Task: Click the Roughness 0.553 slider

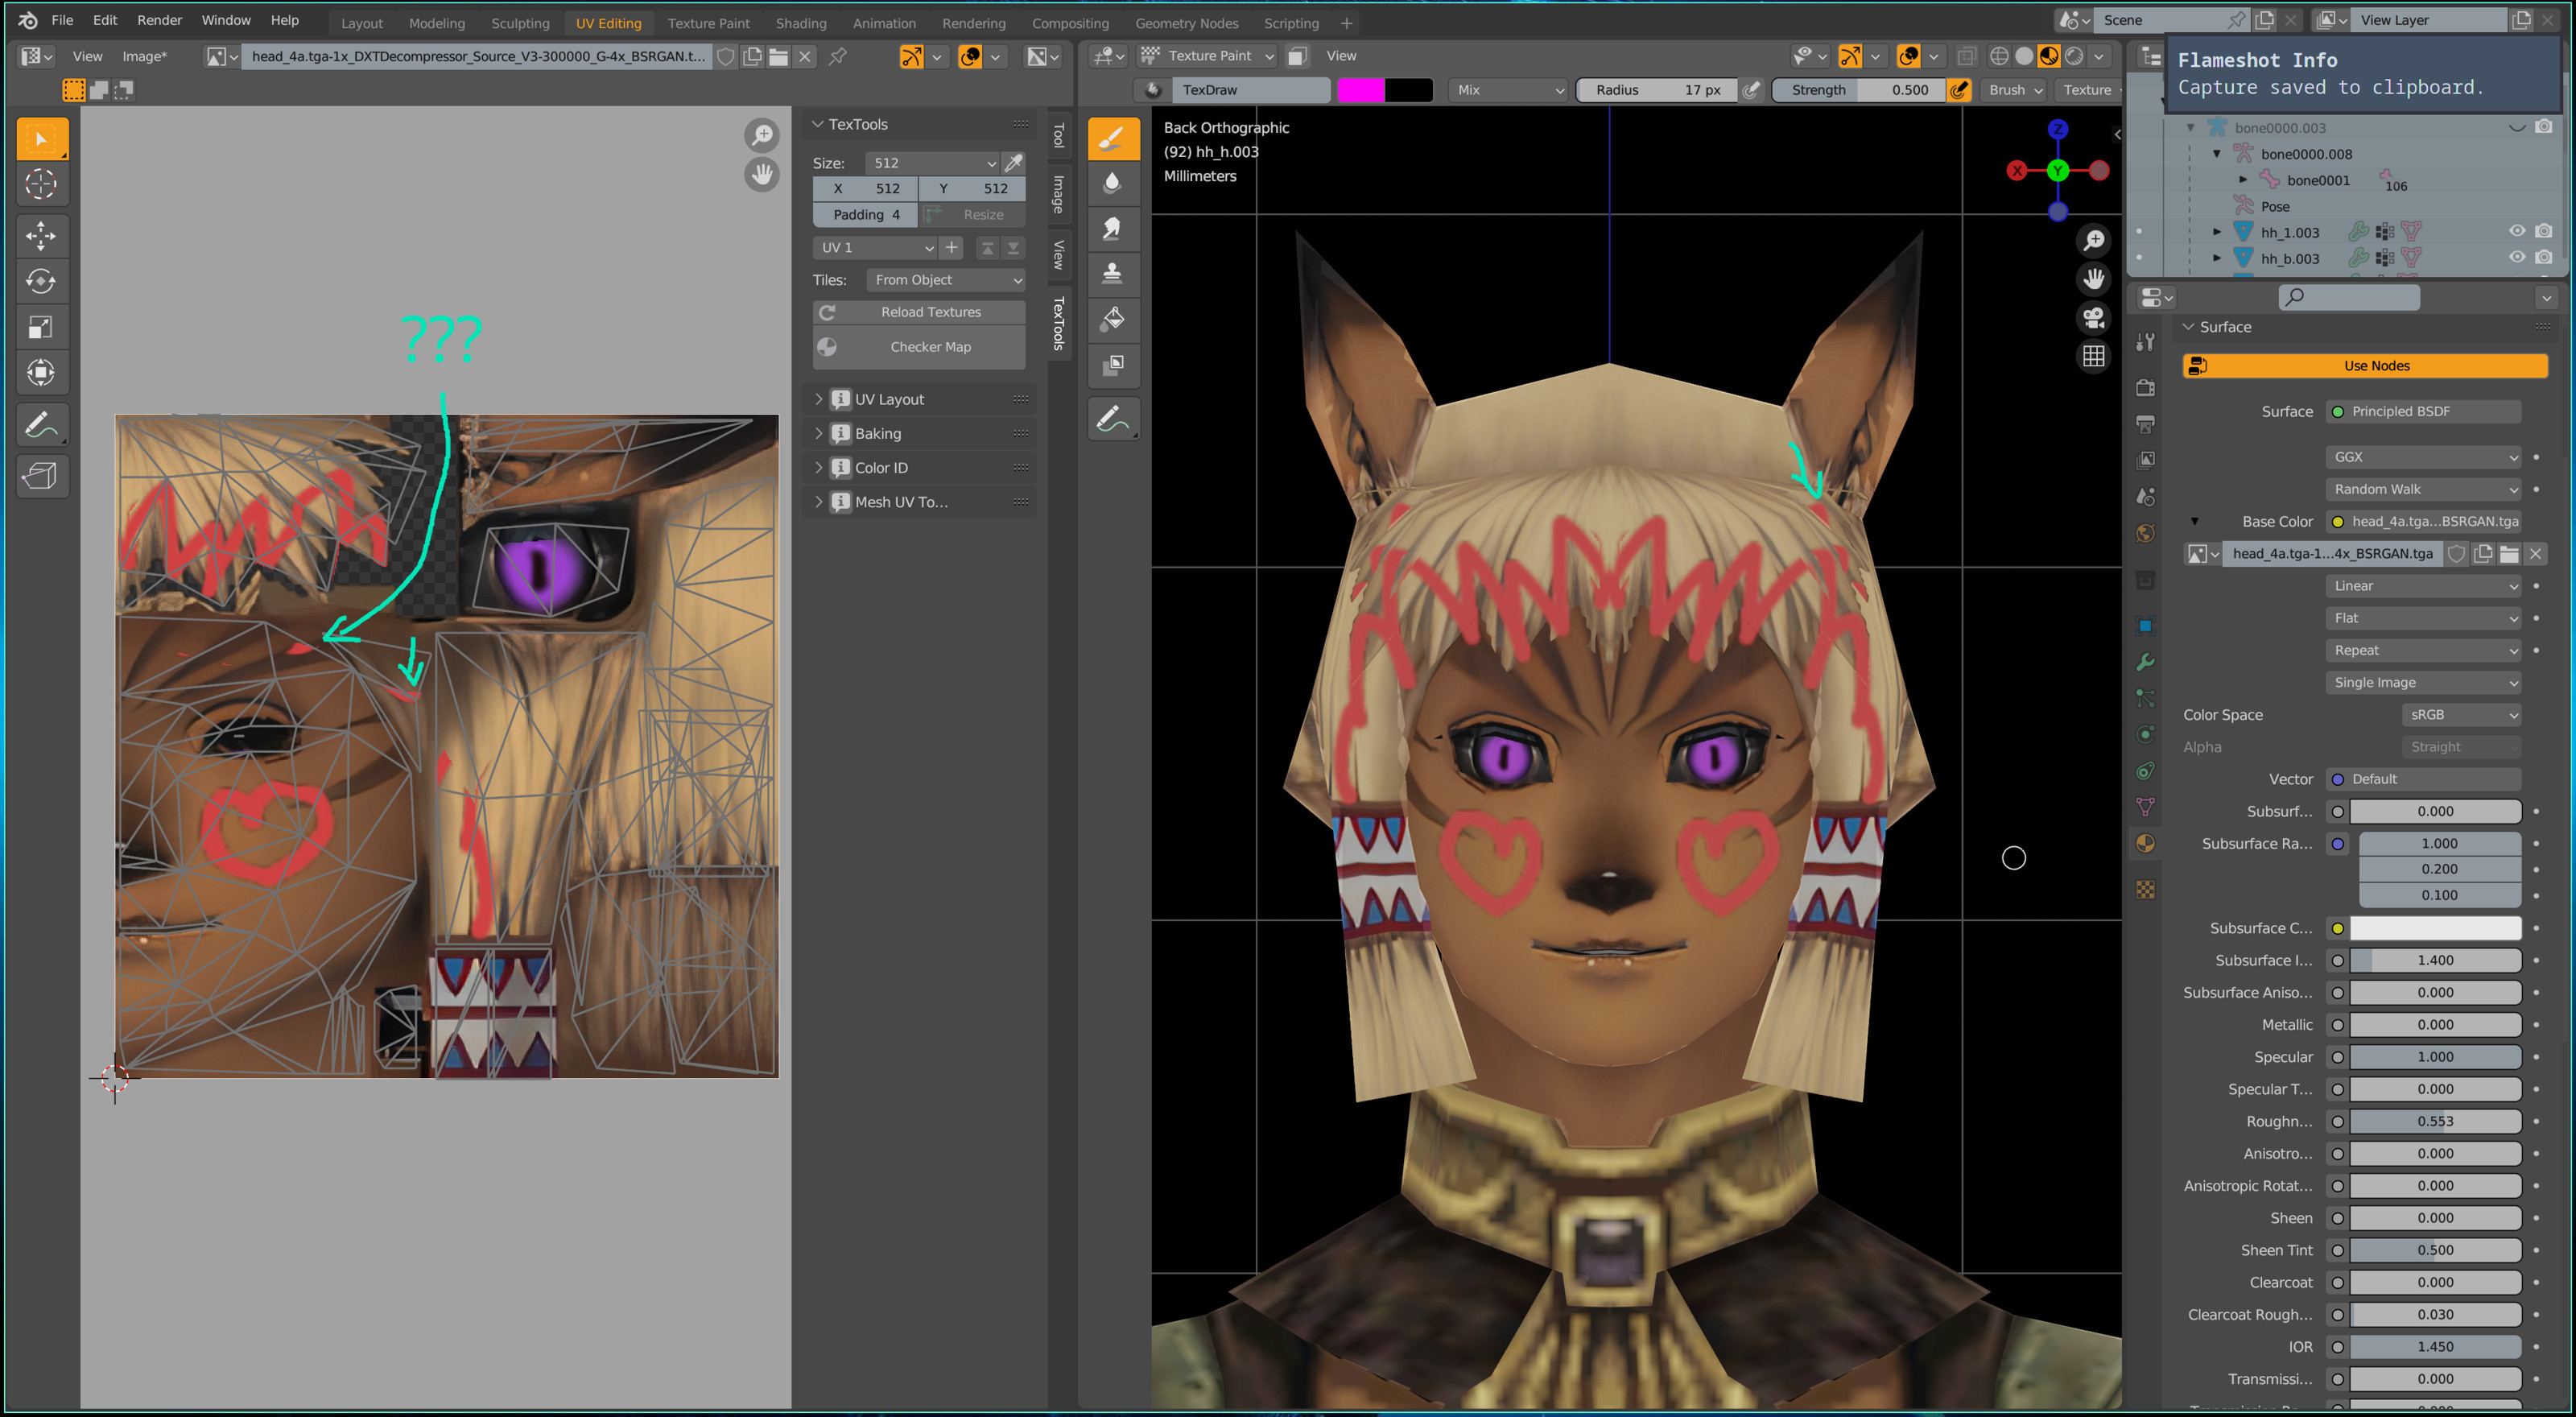Action: pyautogui.click(x=2435, y=1121)
